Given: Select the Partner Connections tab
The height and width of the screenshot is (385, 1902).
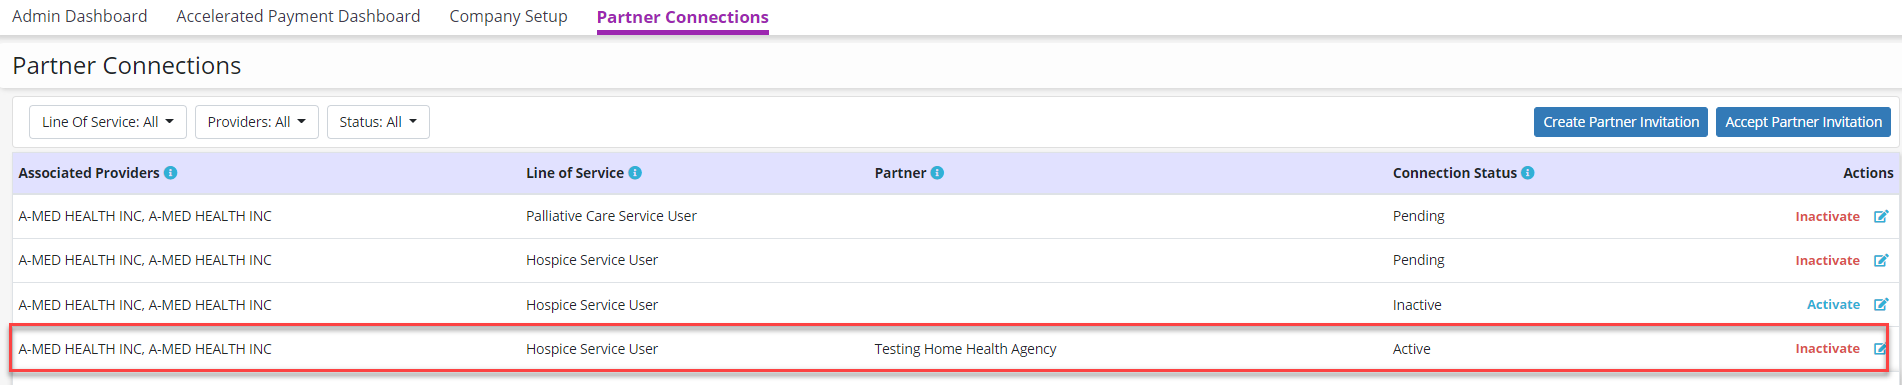Looking at the screenshot, I should (683, 17).
